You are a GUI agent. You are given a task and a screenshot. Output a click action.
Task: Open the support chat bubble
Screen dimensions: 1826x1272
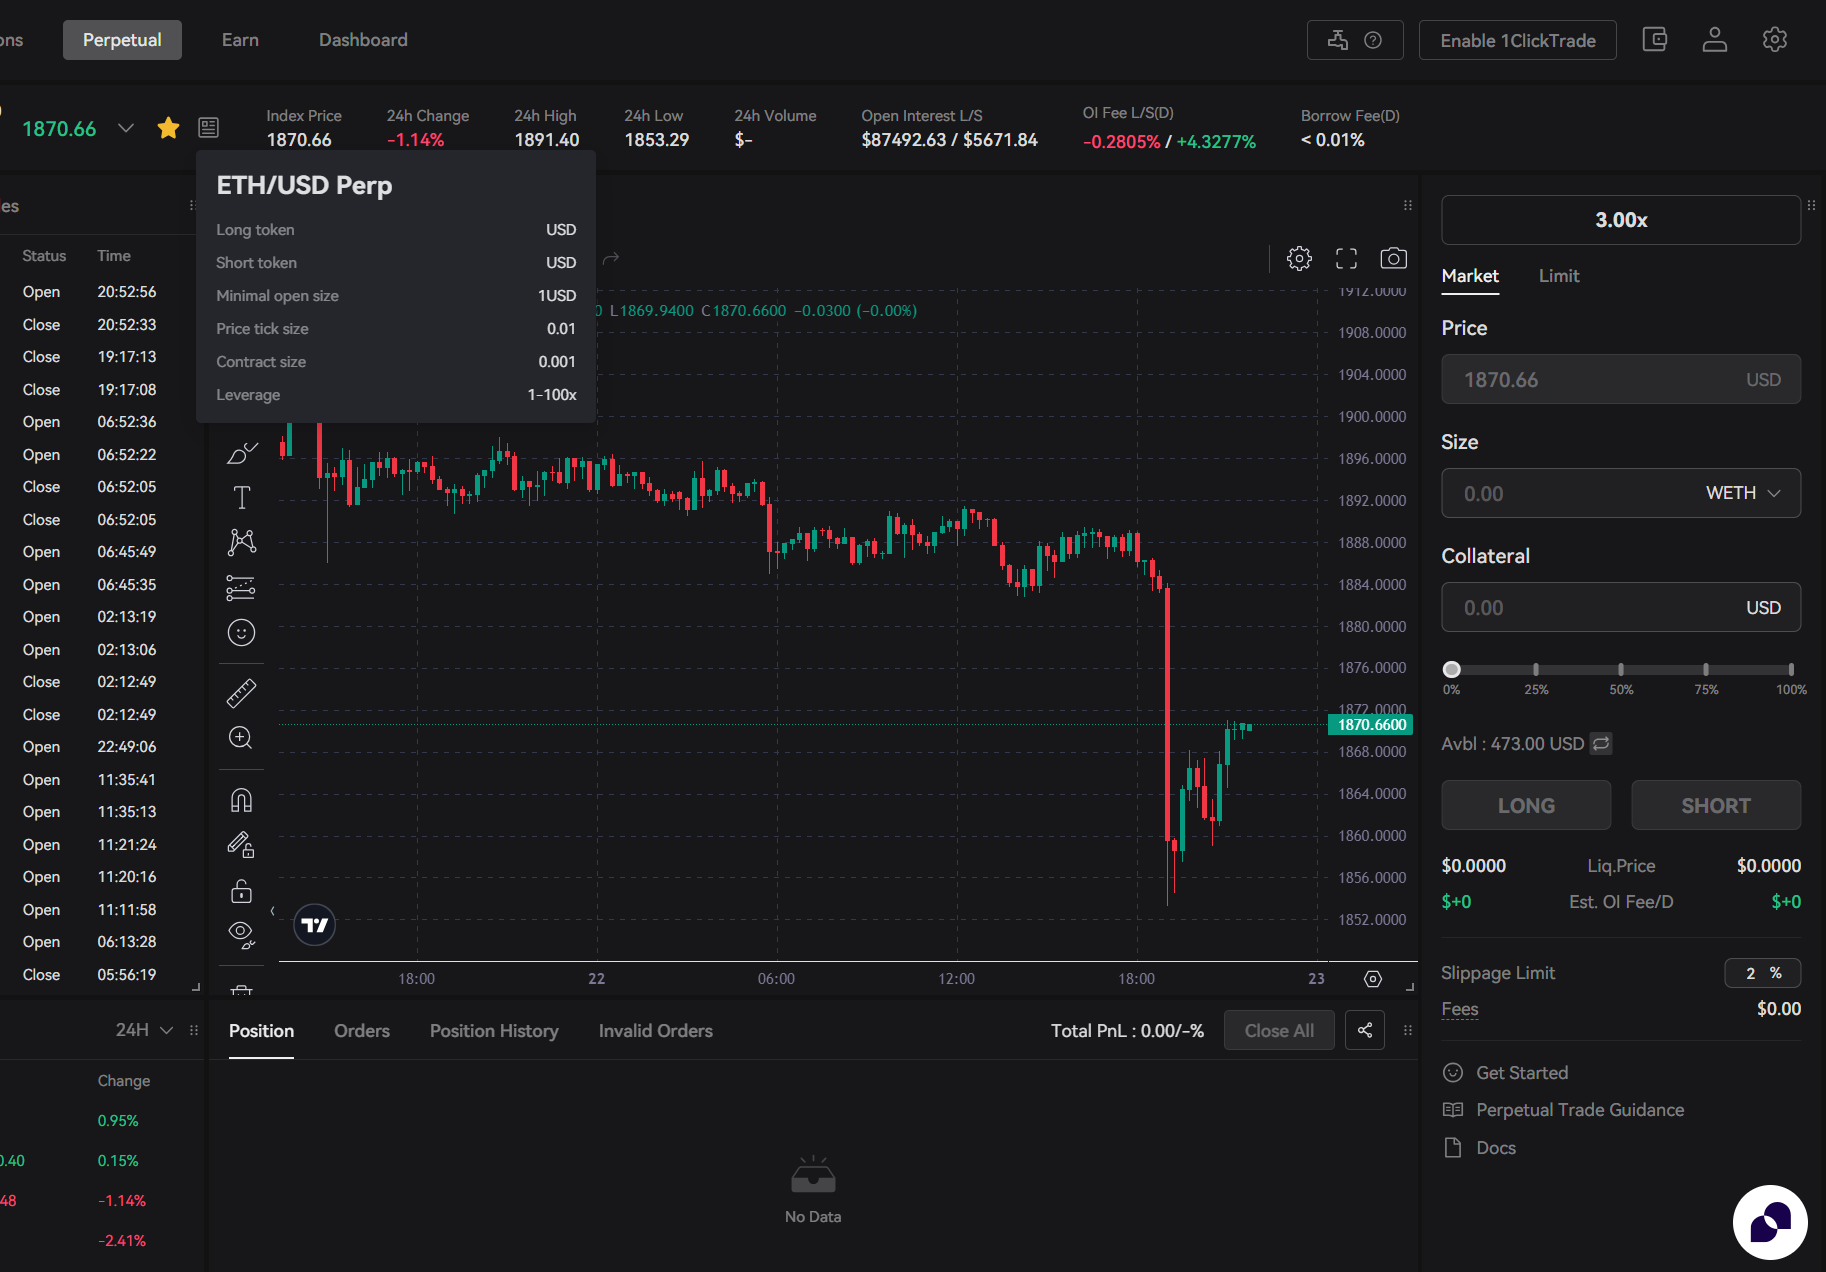tap(1770, 1222)
